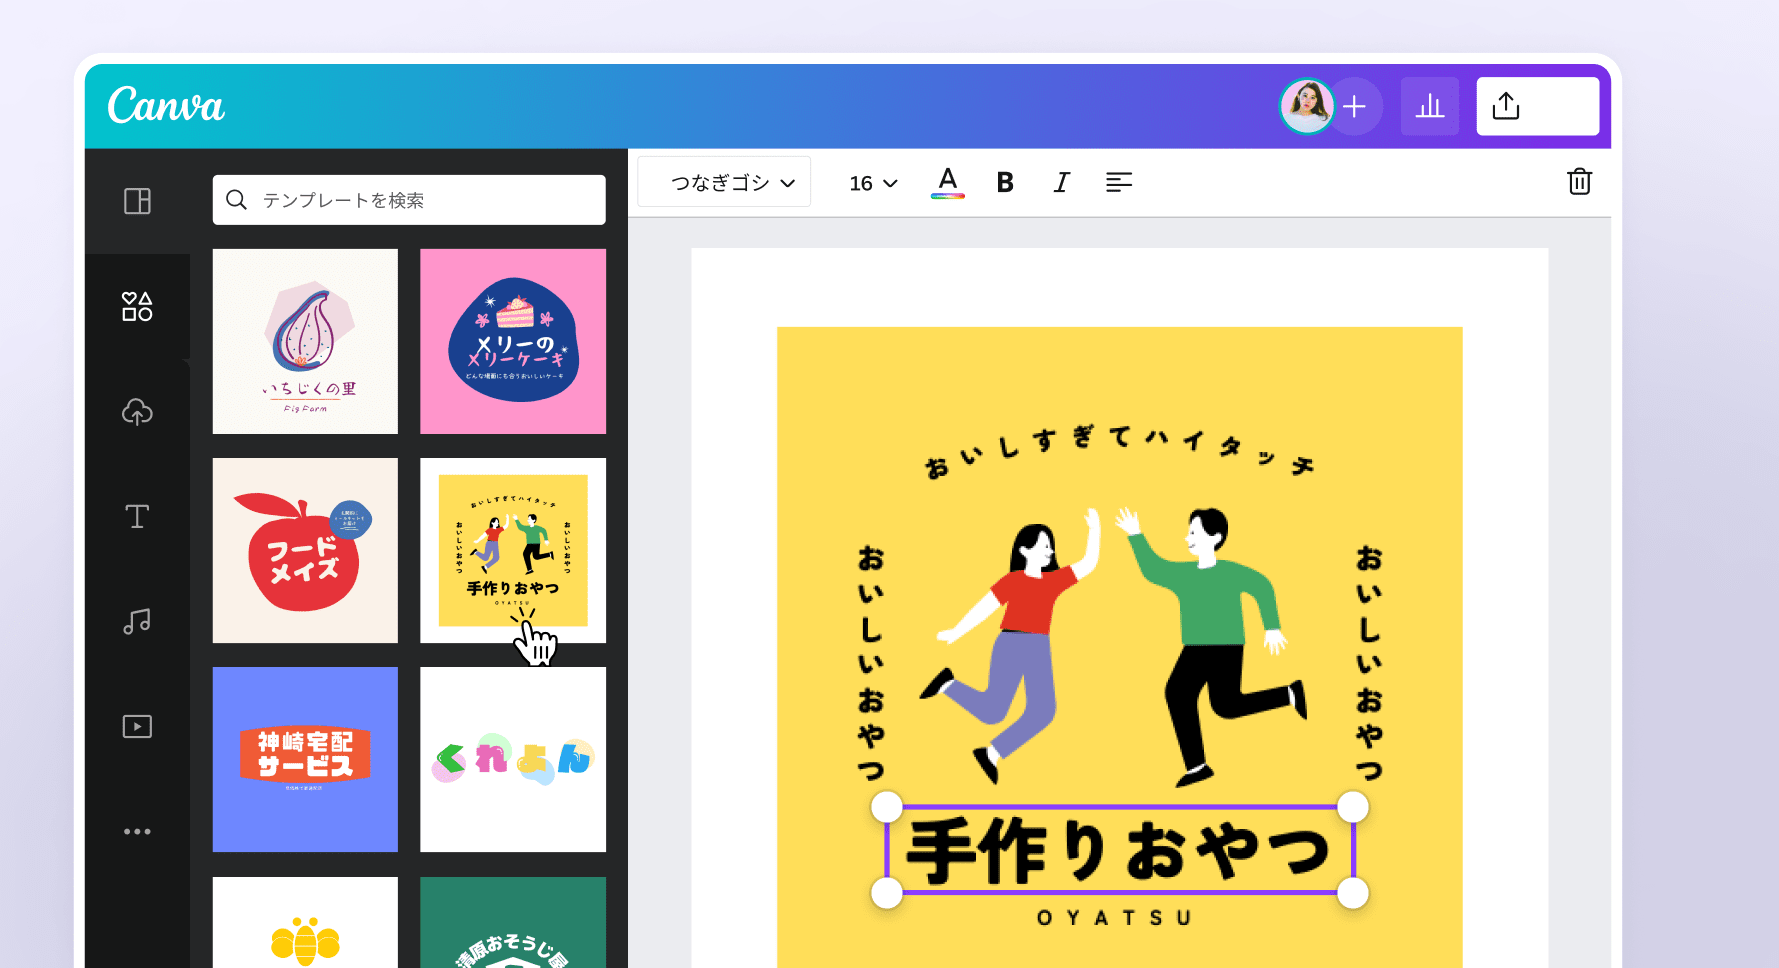Click the template search field
This screenshot has width=1779, height=968.
coord(409,199)
